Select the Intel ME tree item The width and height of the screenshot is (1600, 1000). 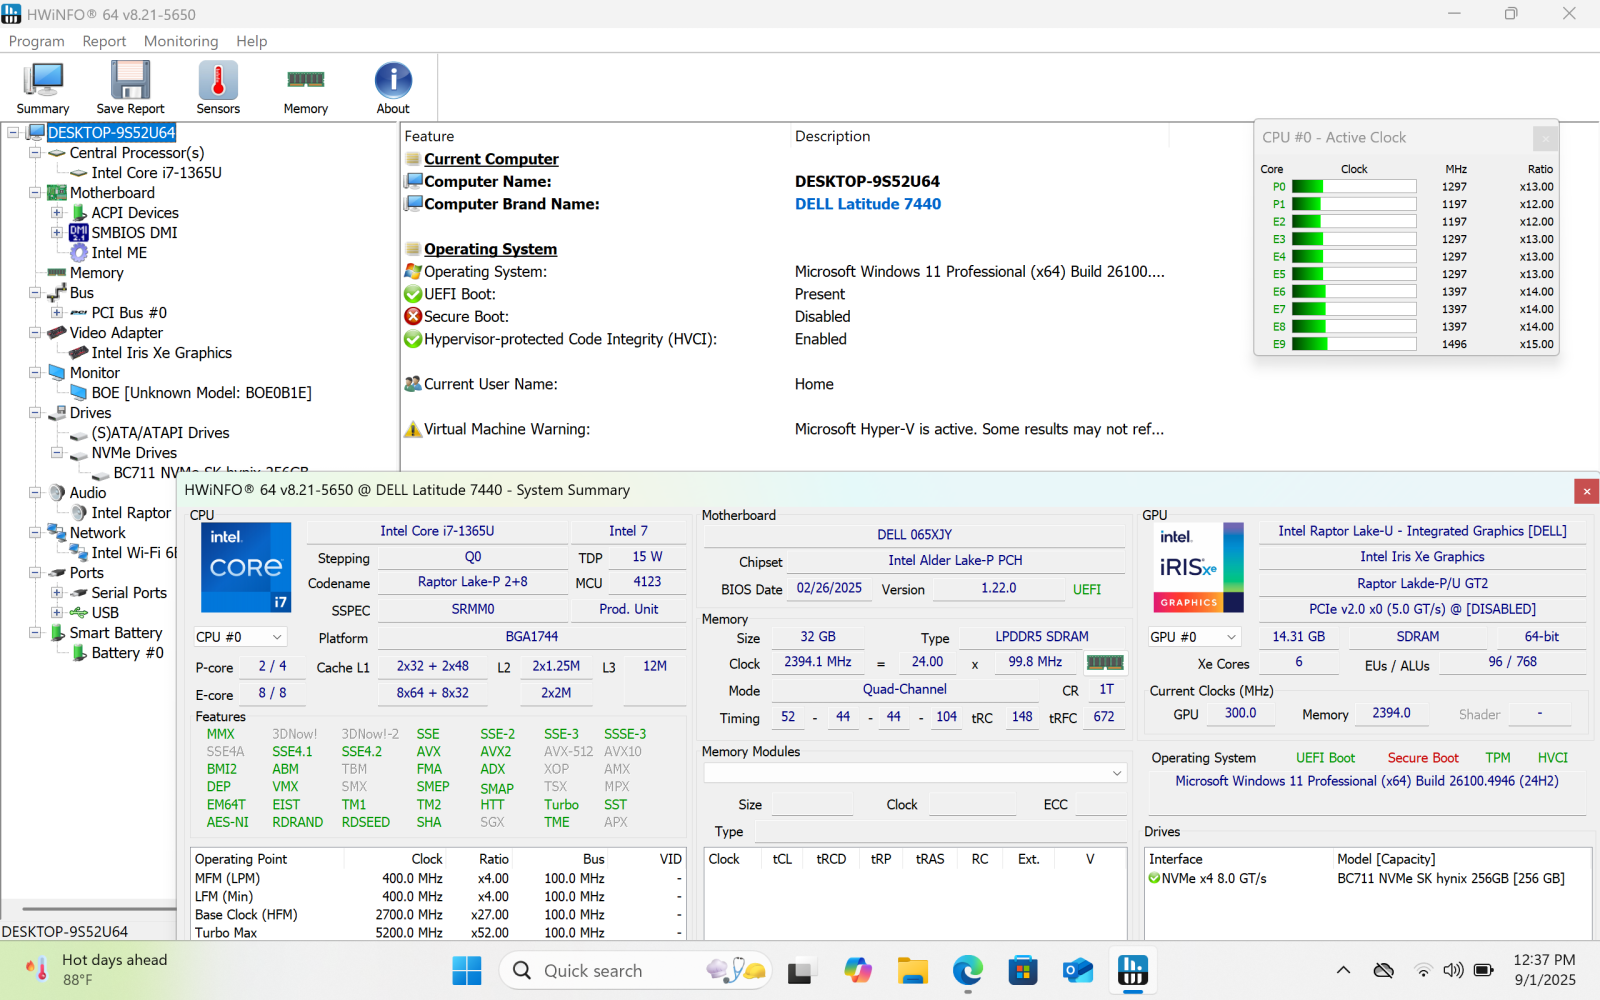[x=119, y=253]
